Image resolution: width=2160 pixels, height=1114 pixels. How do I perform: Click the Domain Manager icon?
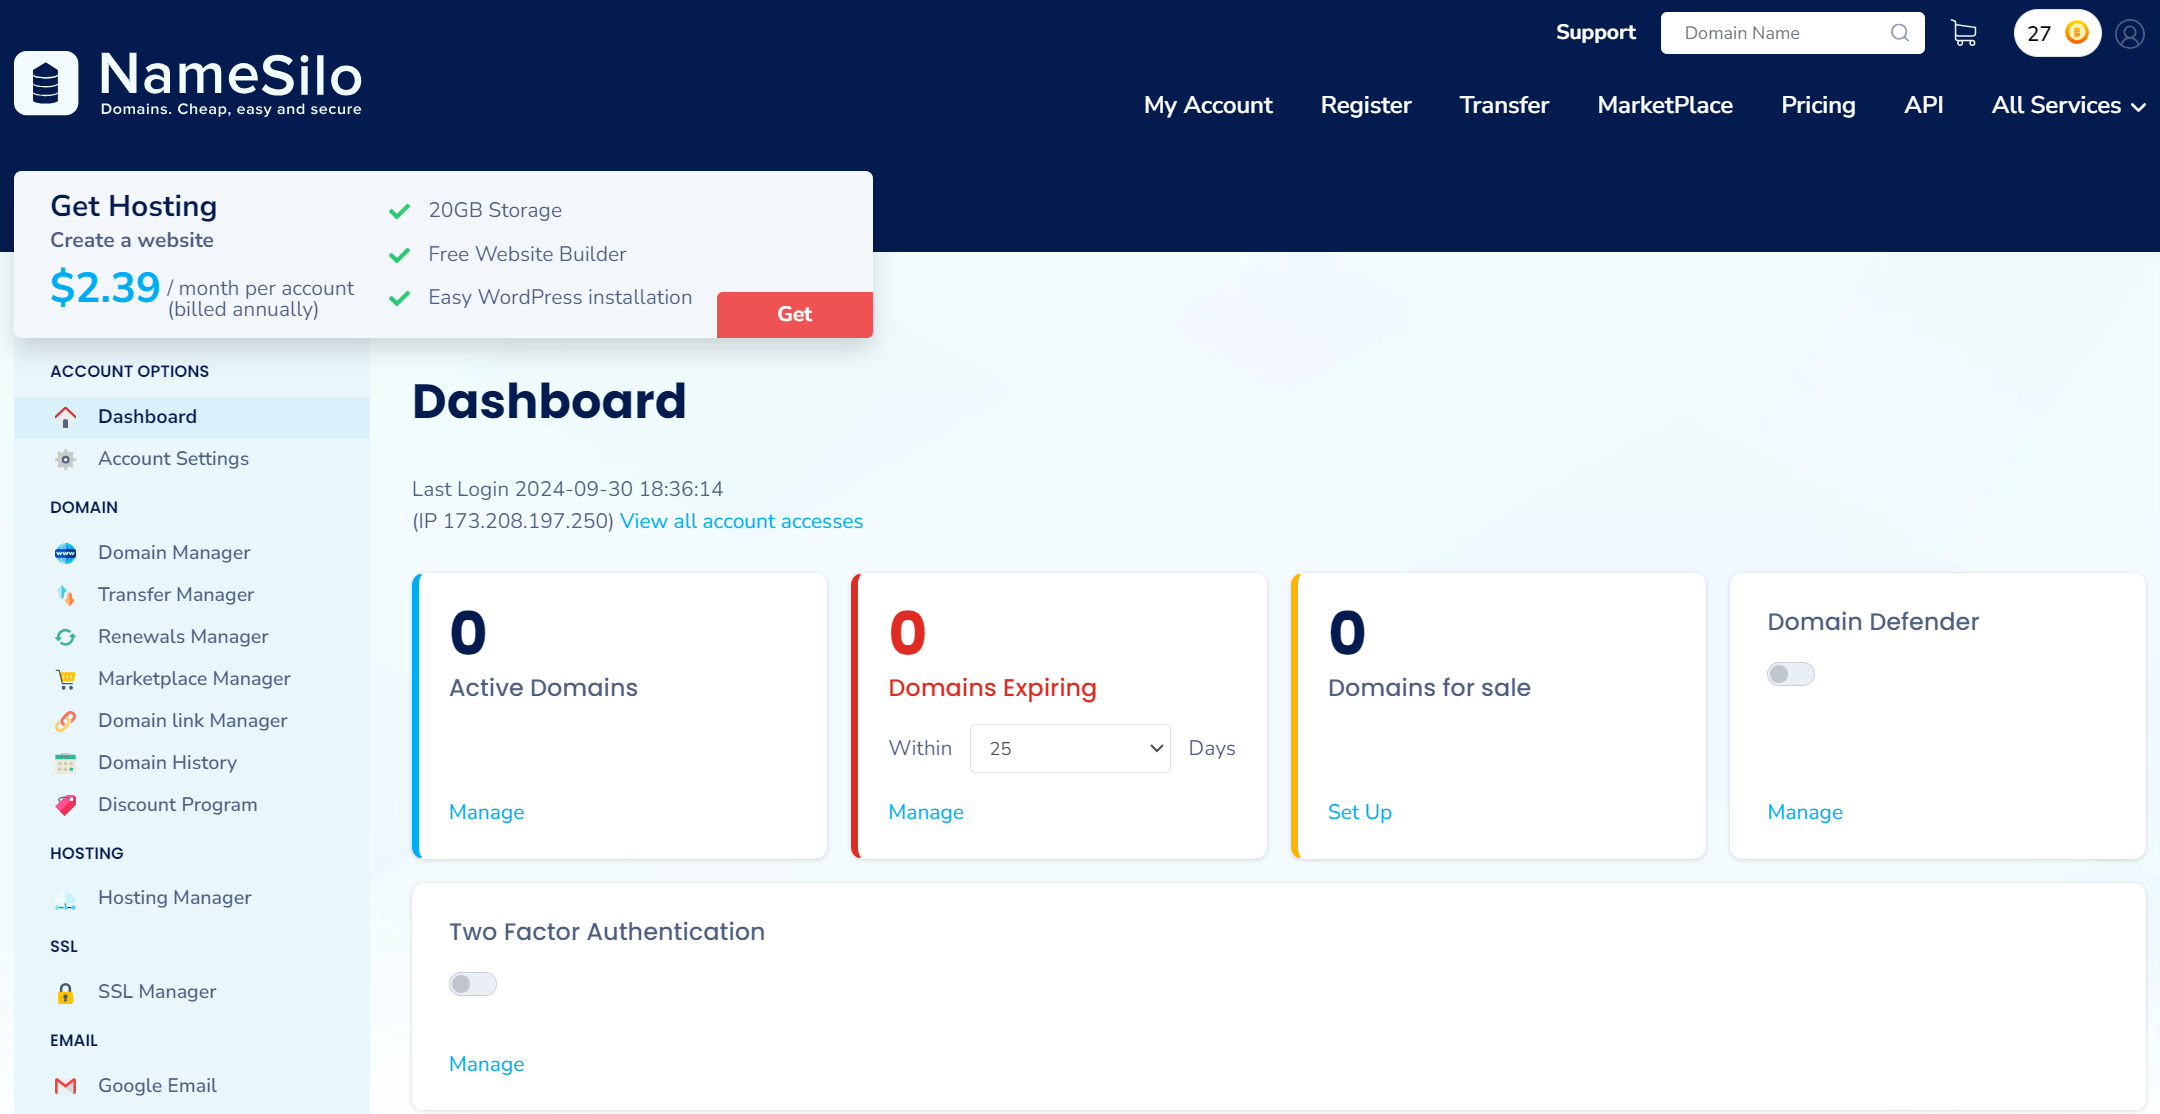click(x=67, y=551)
